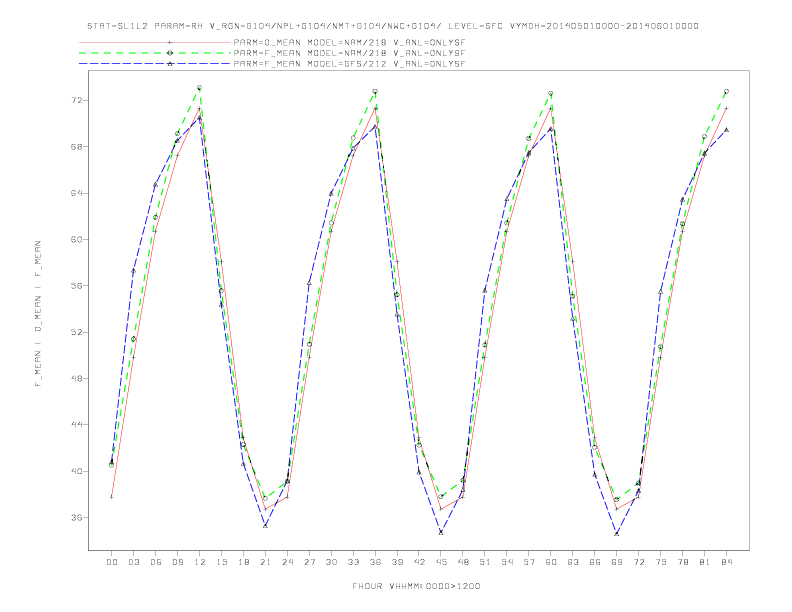The width and height of the screenshot is (792, 612).
Task: Select the green F_MEAN NAM/218 legend entry
Action: 272,53
